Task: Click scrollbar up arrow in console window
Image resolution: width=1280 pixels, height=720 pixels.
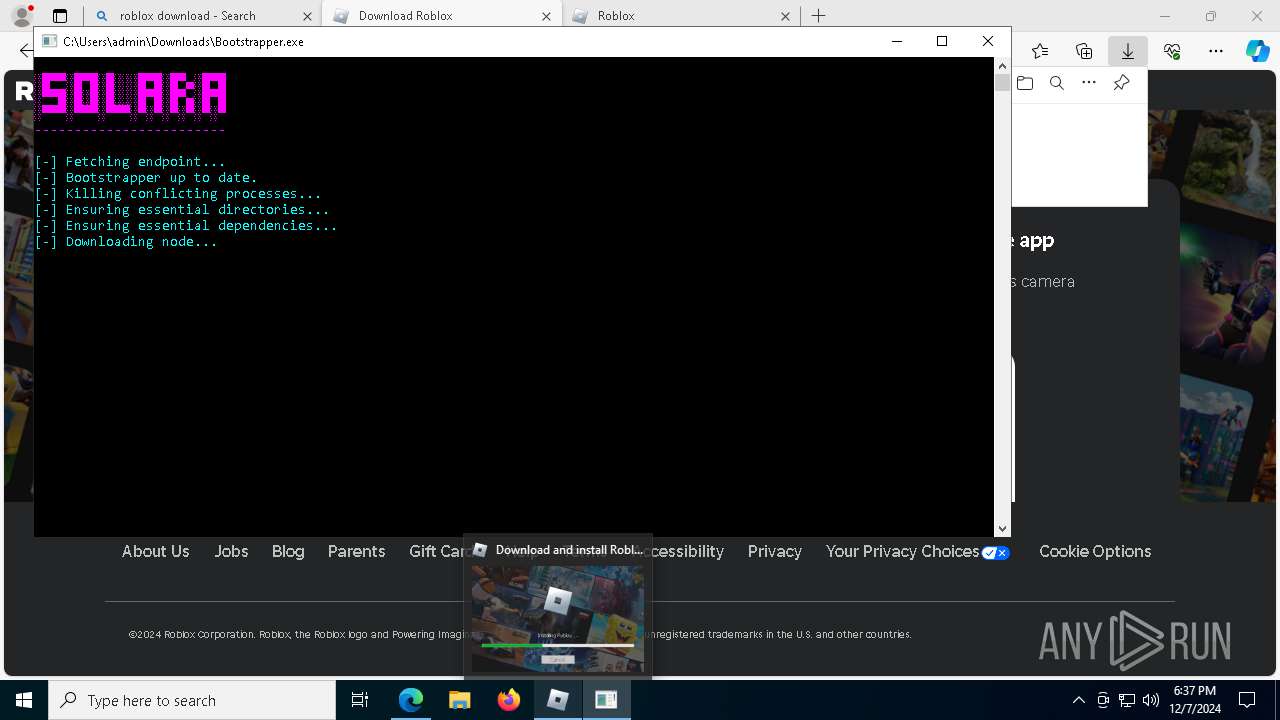Action: pyautogui.click(x=1002, y=65)
